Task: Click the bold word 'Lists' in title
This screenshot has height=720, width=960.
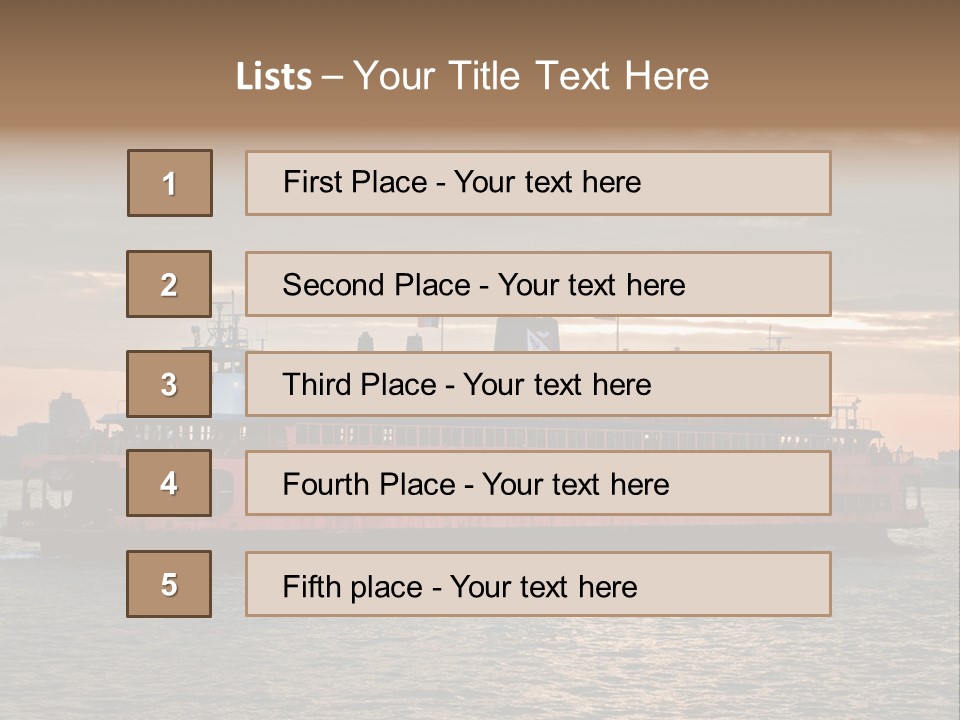Action: tap(274, 77)
